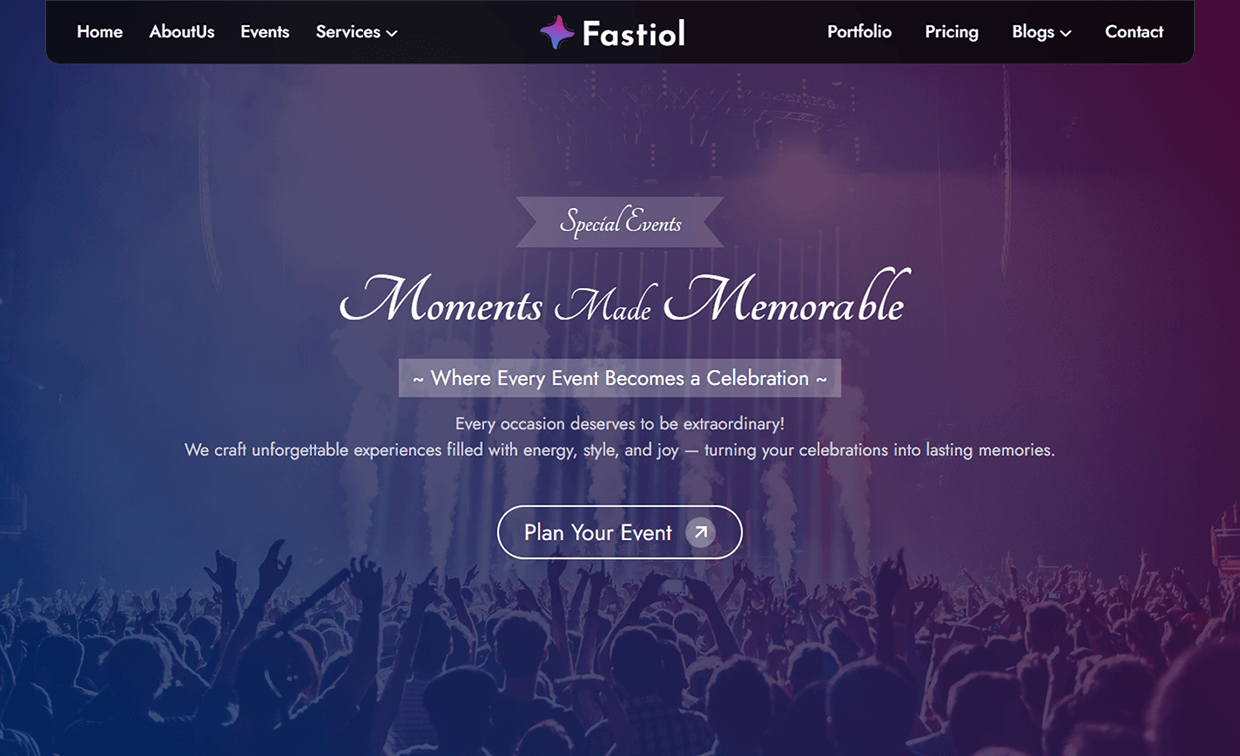
Task: Click the Special Events ribbon banner
Action: 619,221
